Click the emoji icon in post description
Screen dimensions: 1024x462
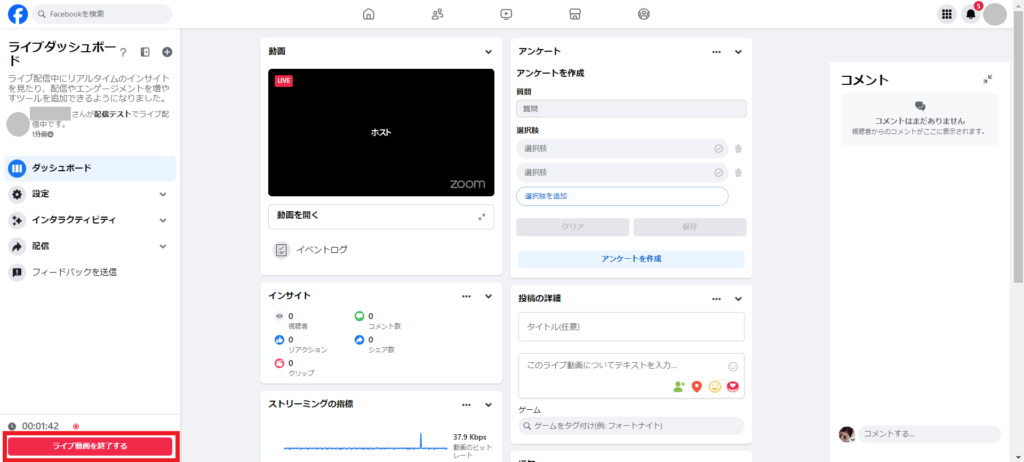[x=733, y=366]
